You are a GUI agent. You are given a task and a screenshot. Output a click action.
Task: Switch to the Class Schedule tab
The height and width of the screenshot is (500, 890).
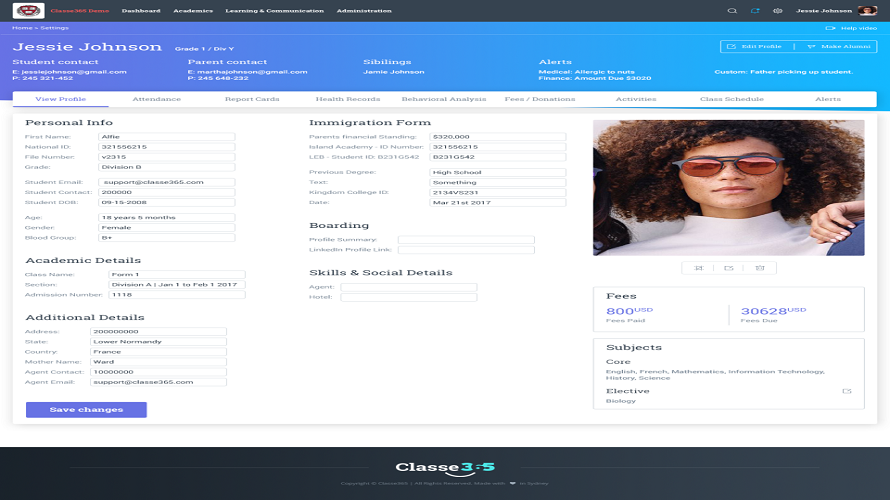[732, 99]
